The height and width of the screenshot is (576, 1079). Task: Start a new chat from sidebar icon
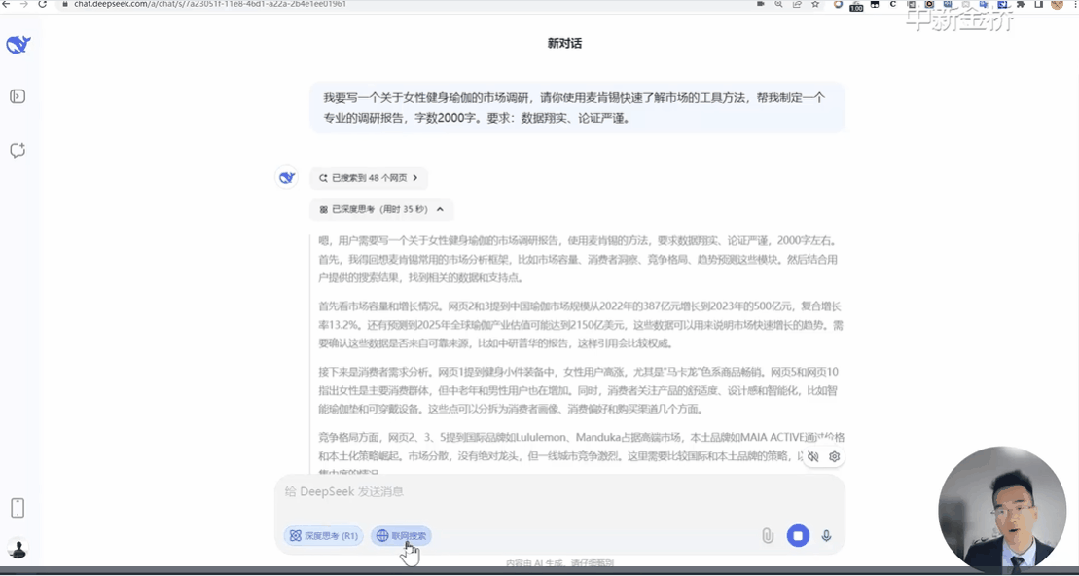coord(18,151)
